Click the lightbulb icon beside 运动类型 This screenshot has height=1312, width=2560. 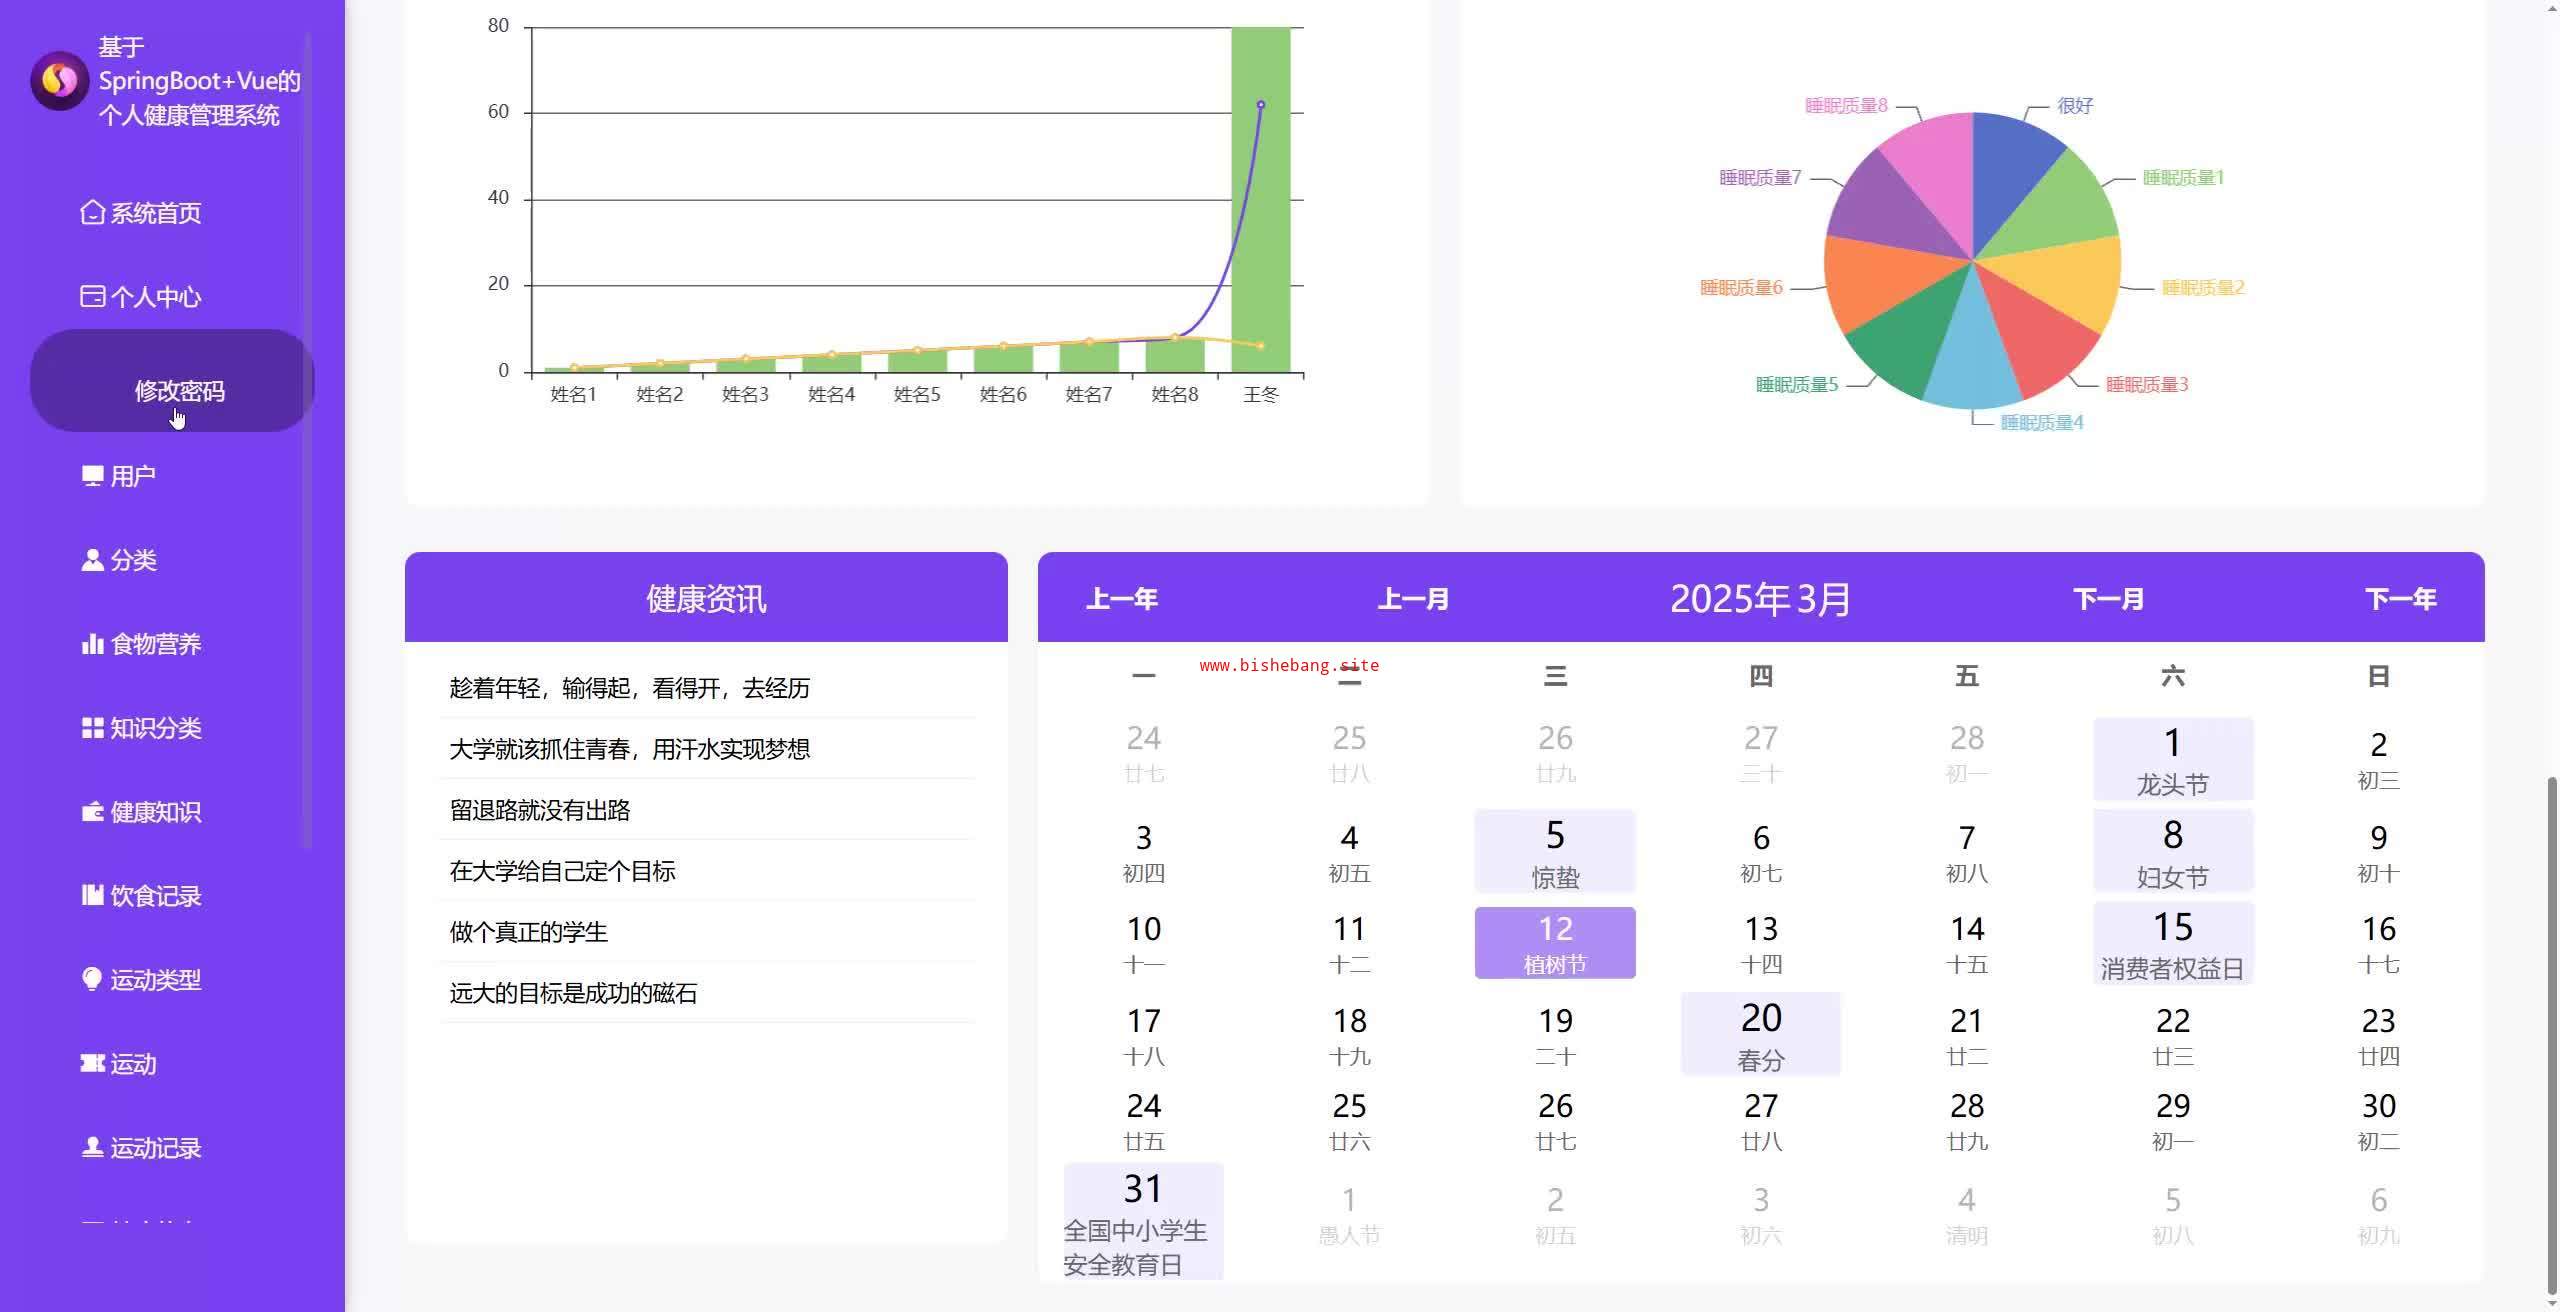92,980
